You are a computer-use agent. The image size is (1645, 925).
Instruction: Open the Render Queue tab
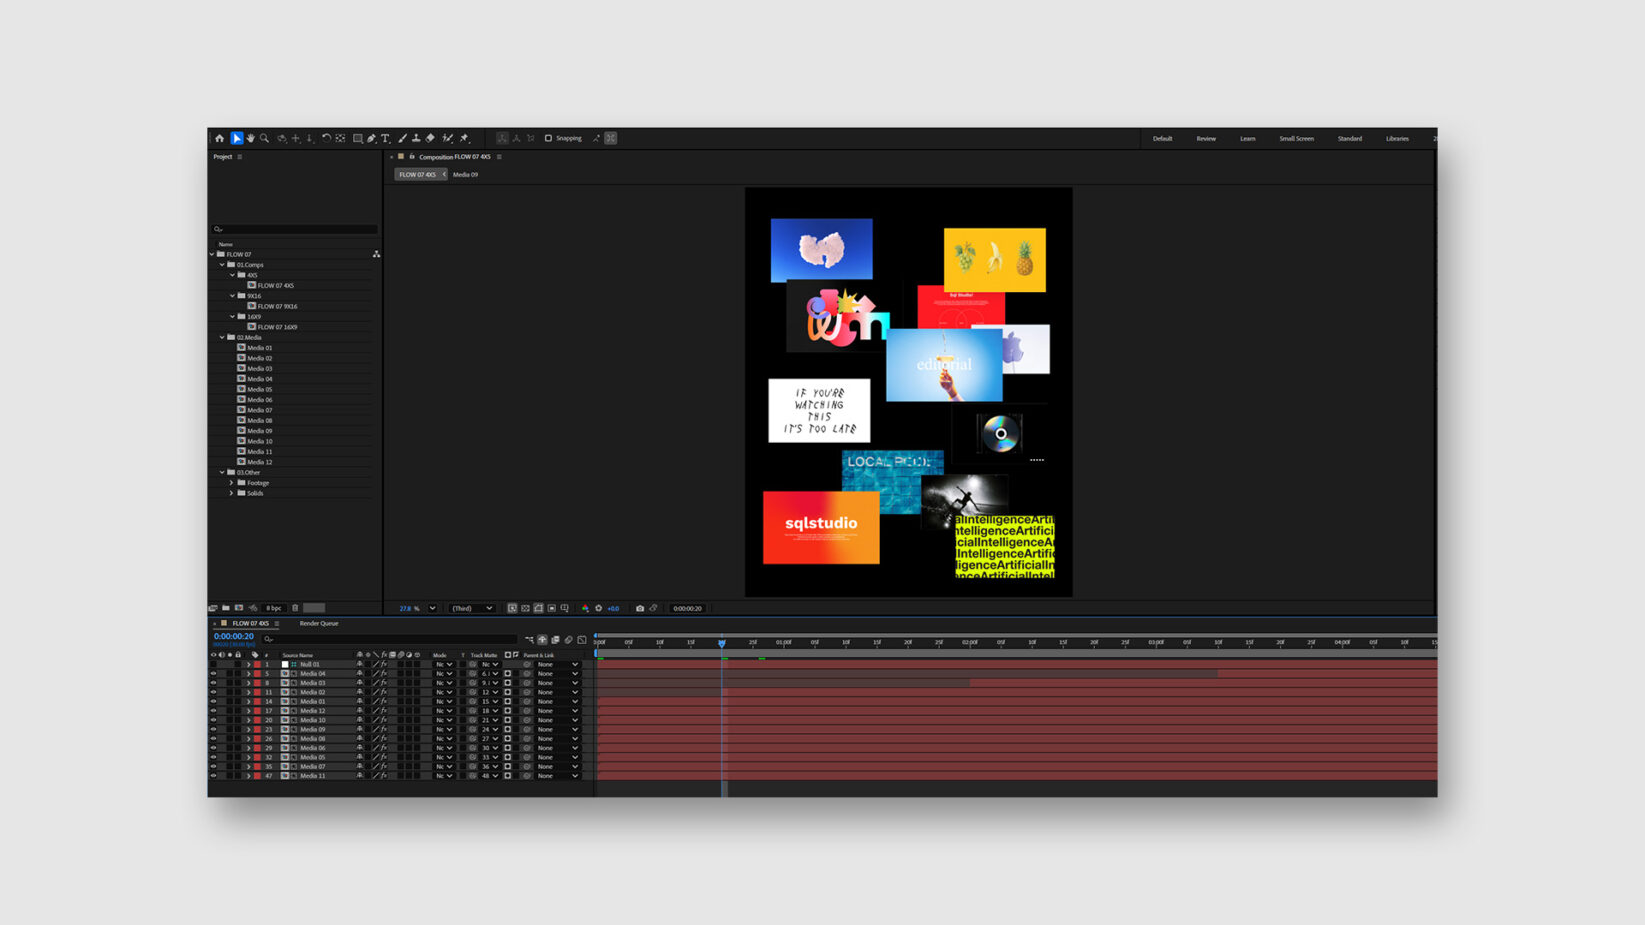[319, 624]
